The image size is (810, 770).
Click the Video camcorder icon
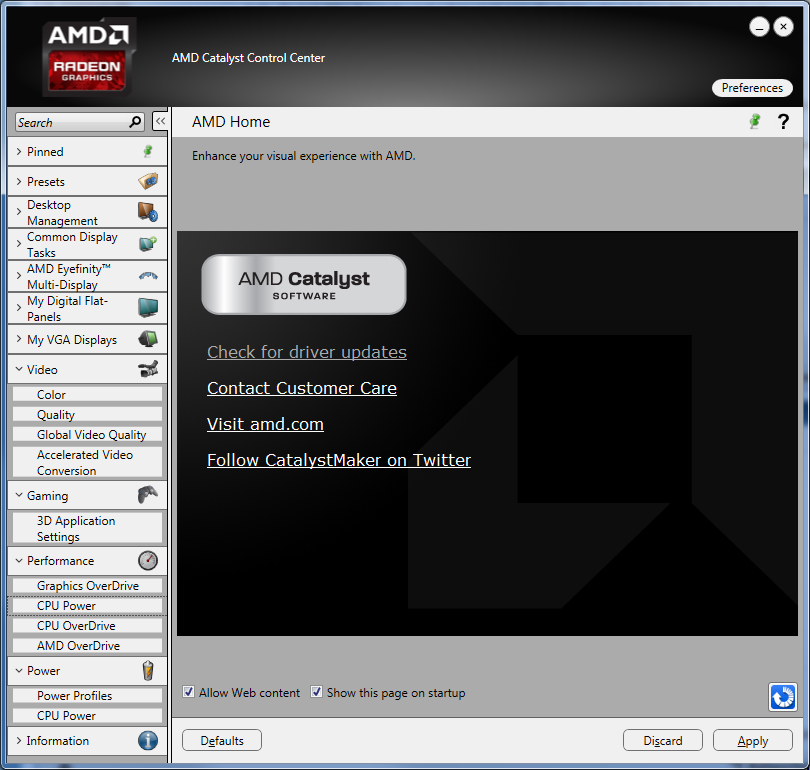point(148,369)
